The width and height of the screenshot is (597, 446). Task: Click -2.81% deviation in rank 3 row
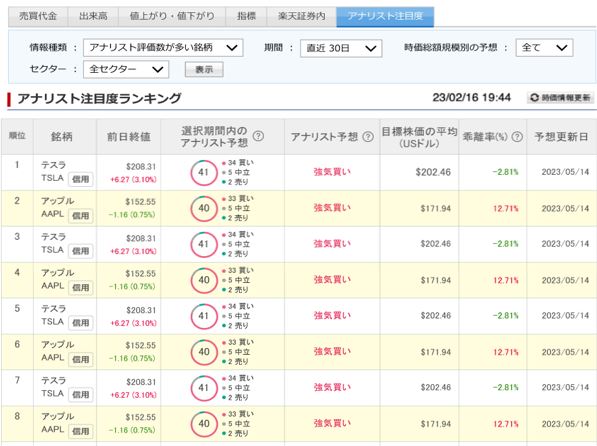505,244
